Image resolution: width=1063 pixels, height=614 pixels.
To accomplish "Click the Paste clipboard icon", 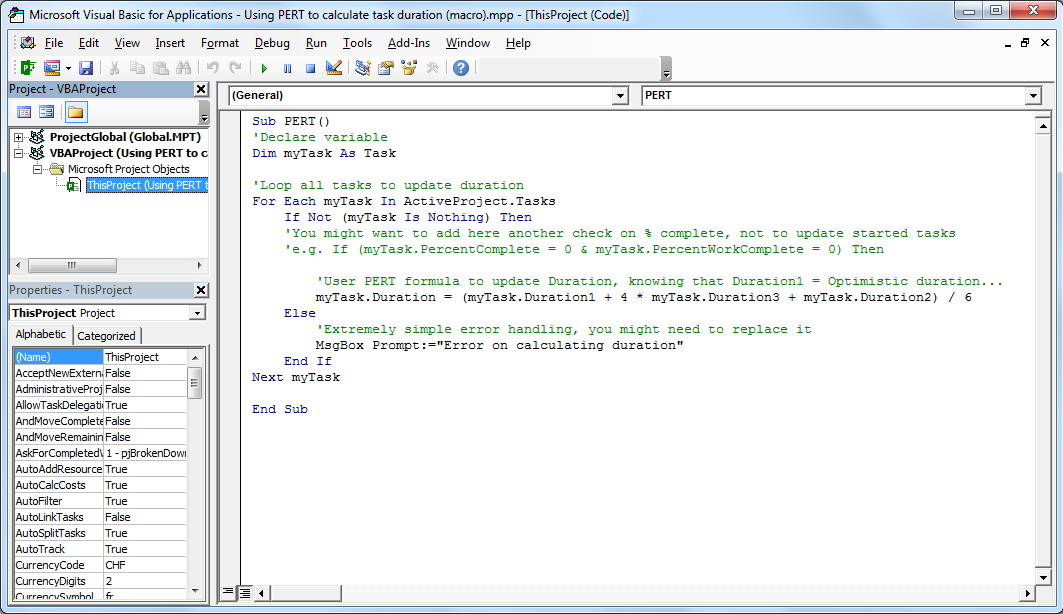I will (x=161, y=68).
